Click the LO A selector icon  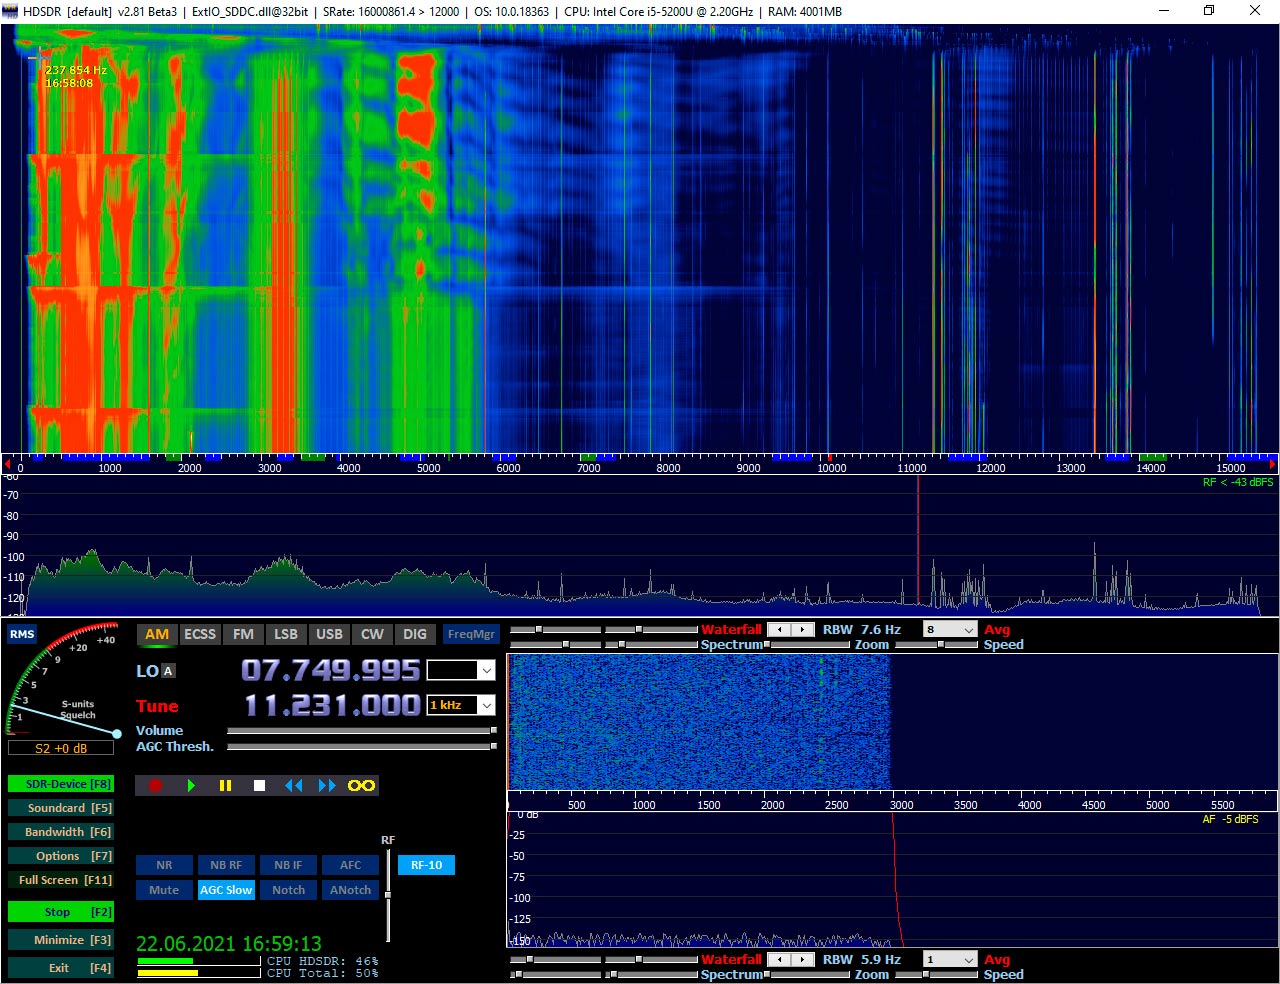point(168,671)
